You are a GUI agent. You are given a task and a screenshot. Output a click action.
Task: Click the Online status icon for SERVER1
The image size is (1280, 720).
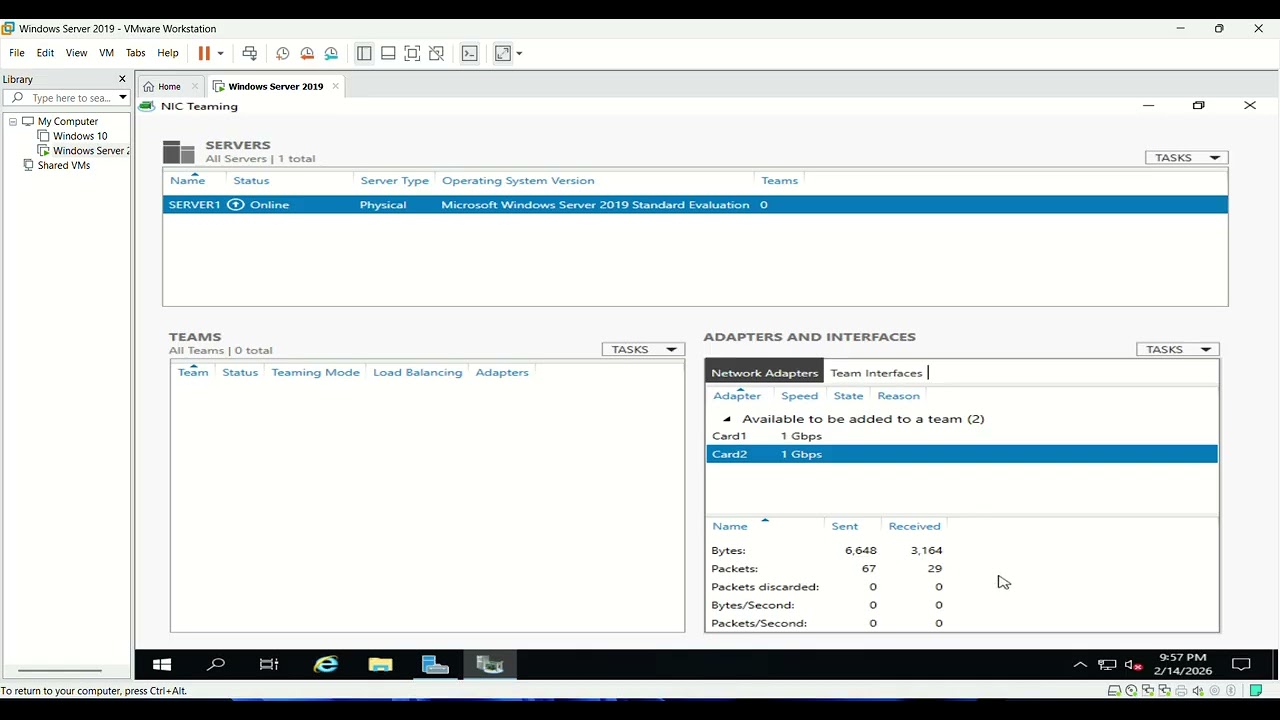coord(236,205)
